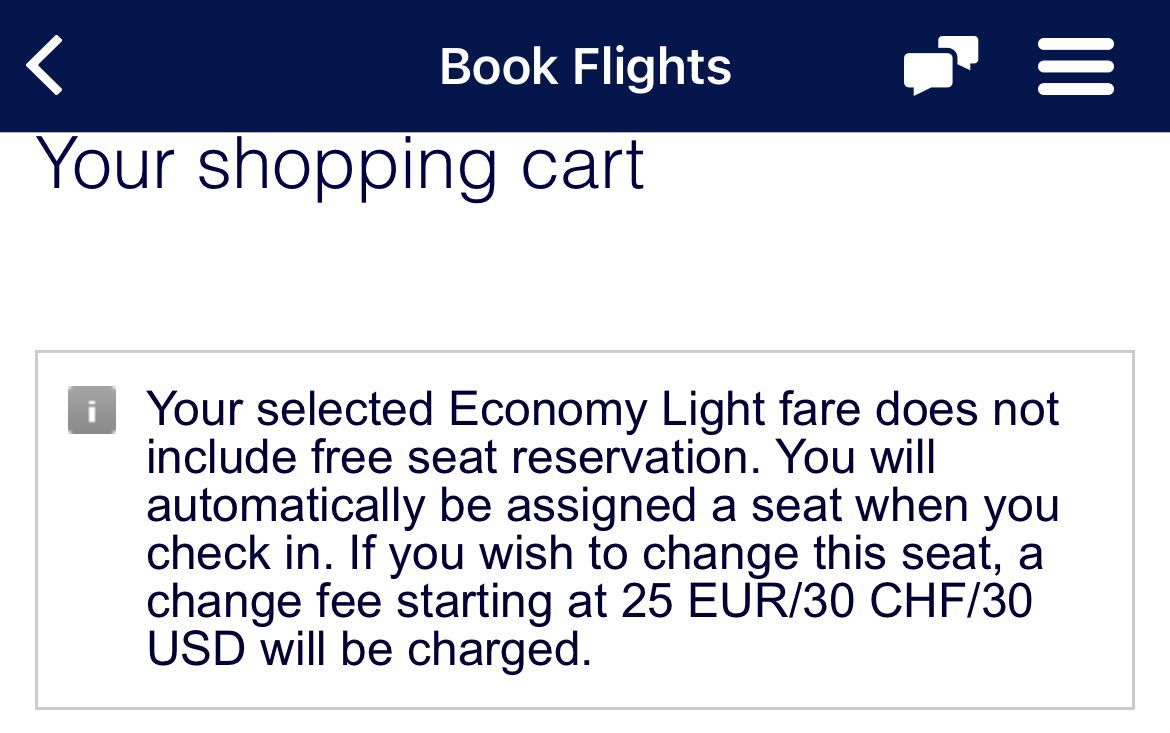Tap the word "charged" in the notice
The width and height of the screenshot is (1170, 733).
click(494, 650)
